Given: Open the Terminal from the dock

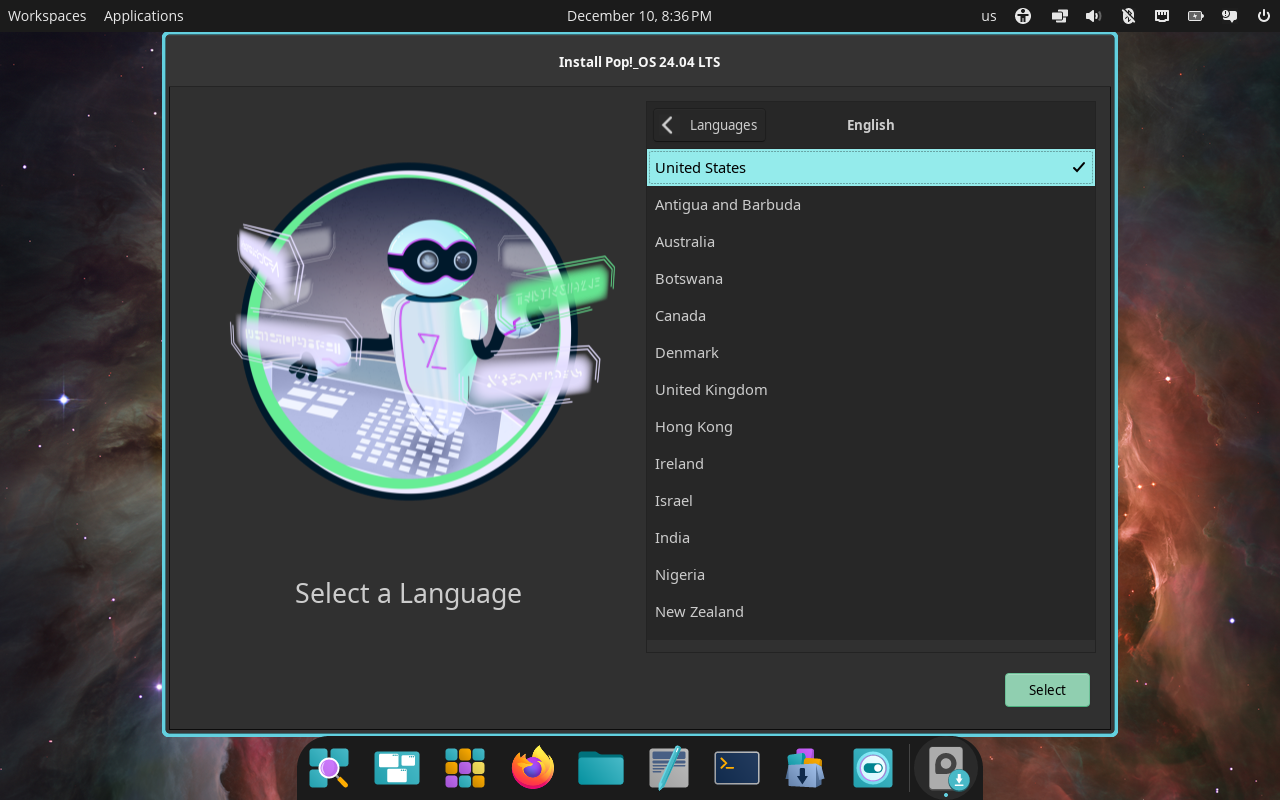Looking at the screenshot, I should 737,768.
